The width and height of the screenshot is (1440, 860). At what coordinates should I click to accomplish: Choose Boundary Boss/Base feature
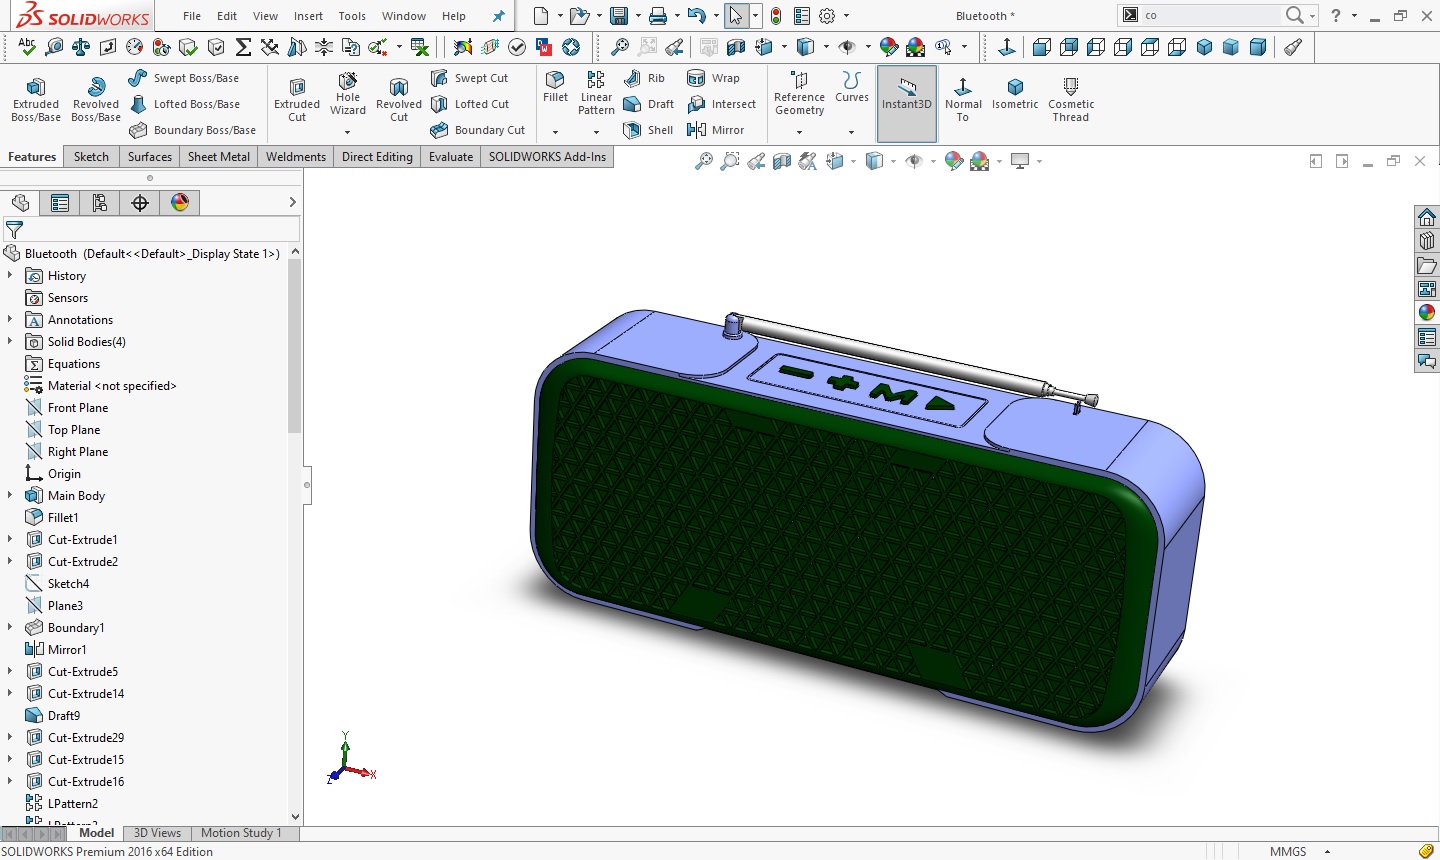pyautogui.click(x=192, y=130)
